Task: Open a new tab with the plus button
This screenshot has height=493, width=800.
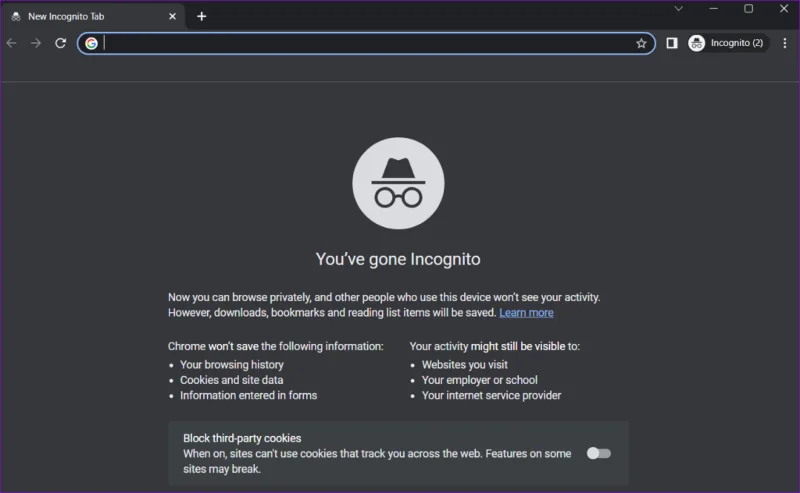Action: [x=202, y=16]
